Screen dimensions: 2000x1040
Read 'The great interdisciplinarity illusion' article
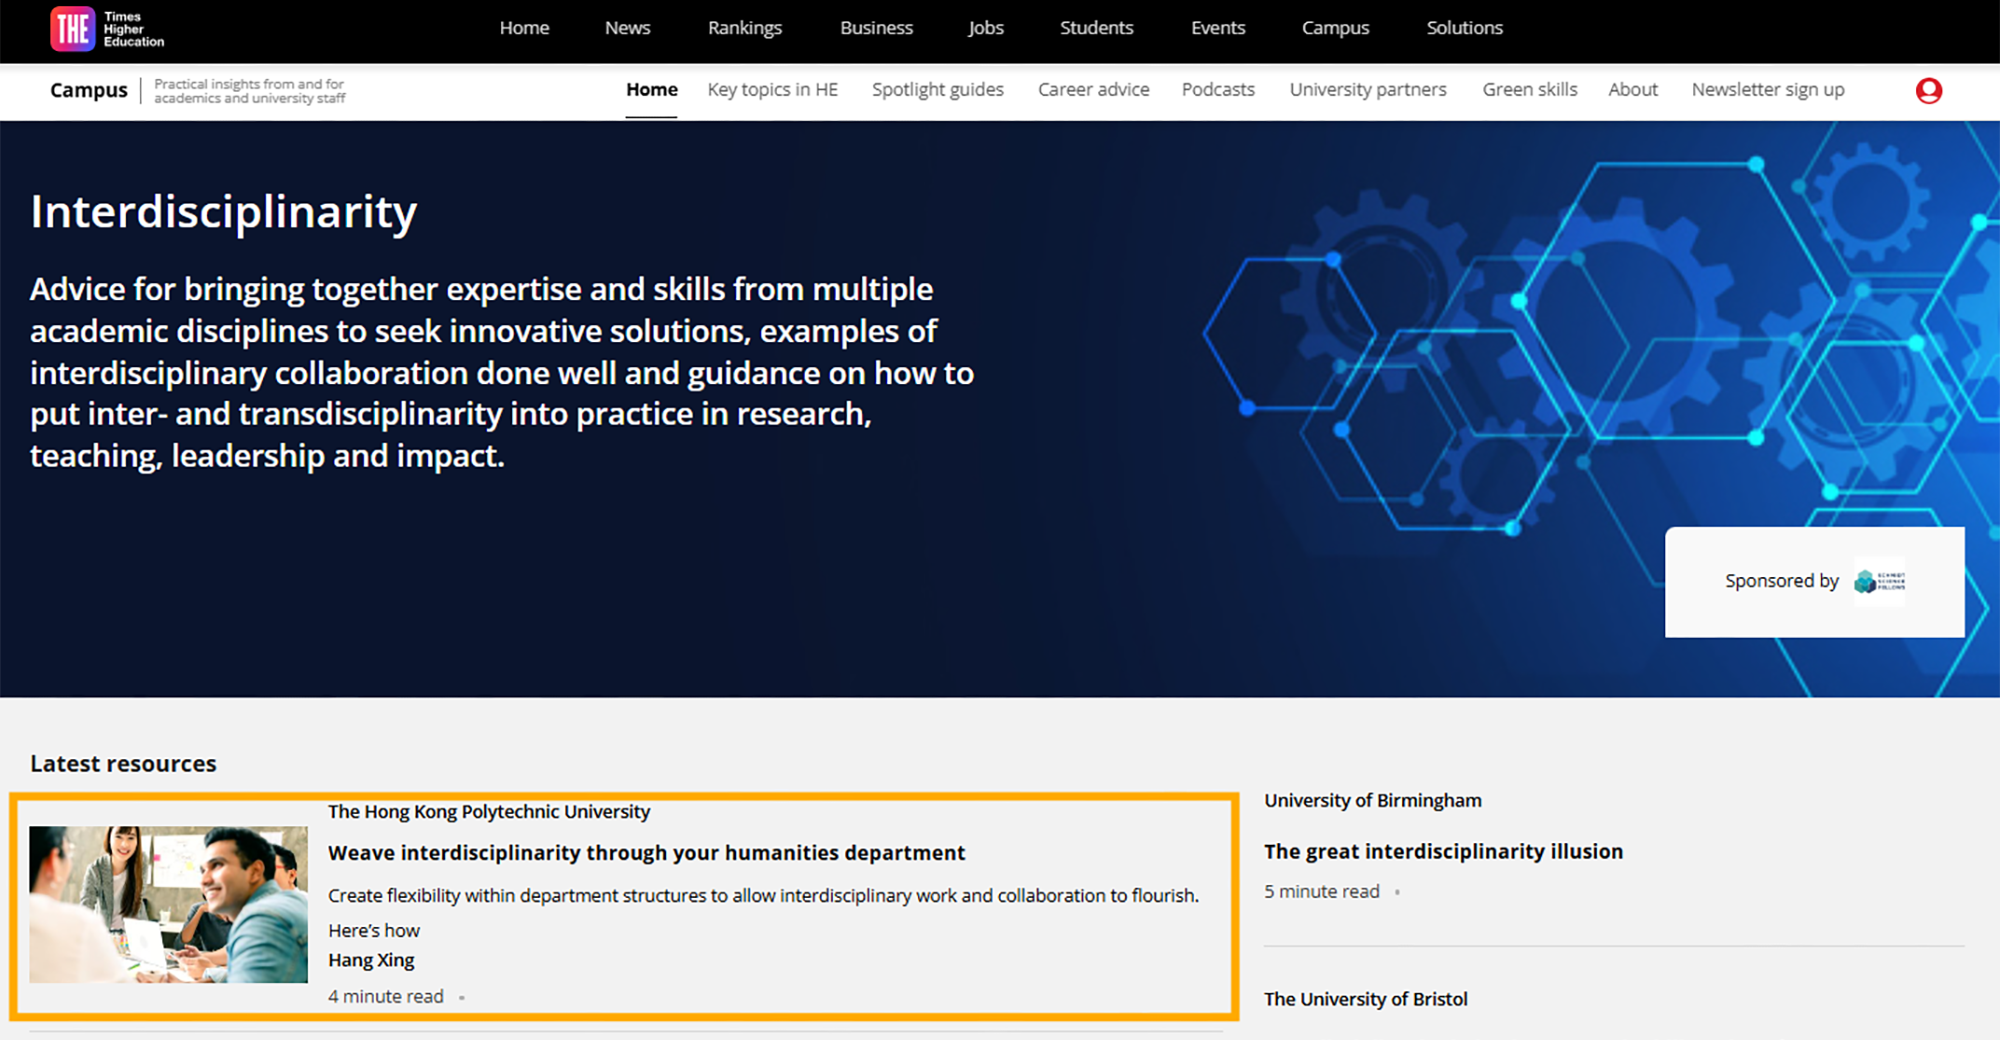tap(1443, 852)
